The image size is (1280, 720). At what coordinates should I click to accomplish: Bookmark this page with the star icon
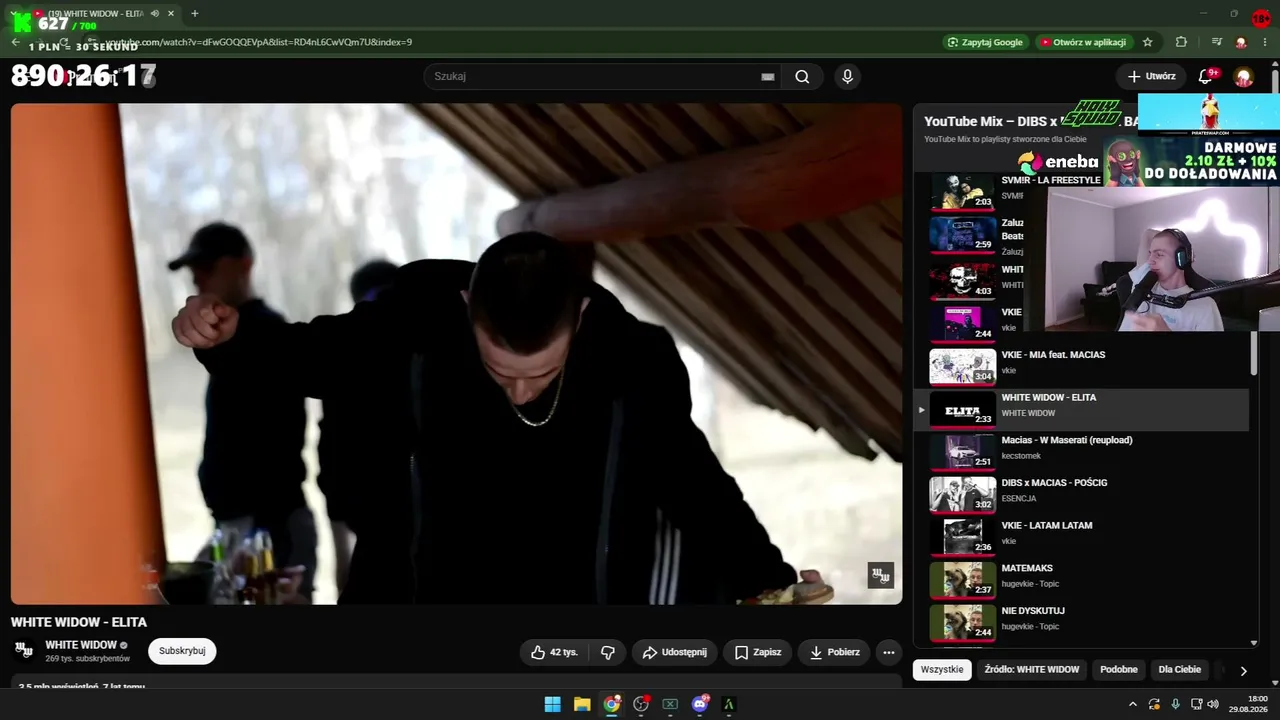[1148, 42]
